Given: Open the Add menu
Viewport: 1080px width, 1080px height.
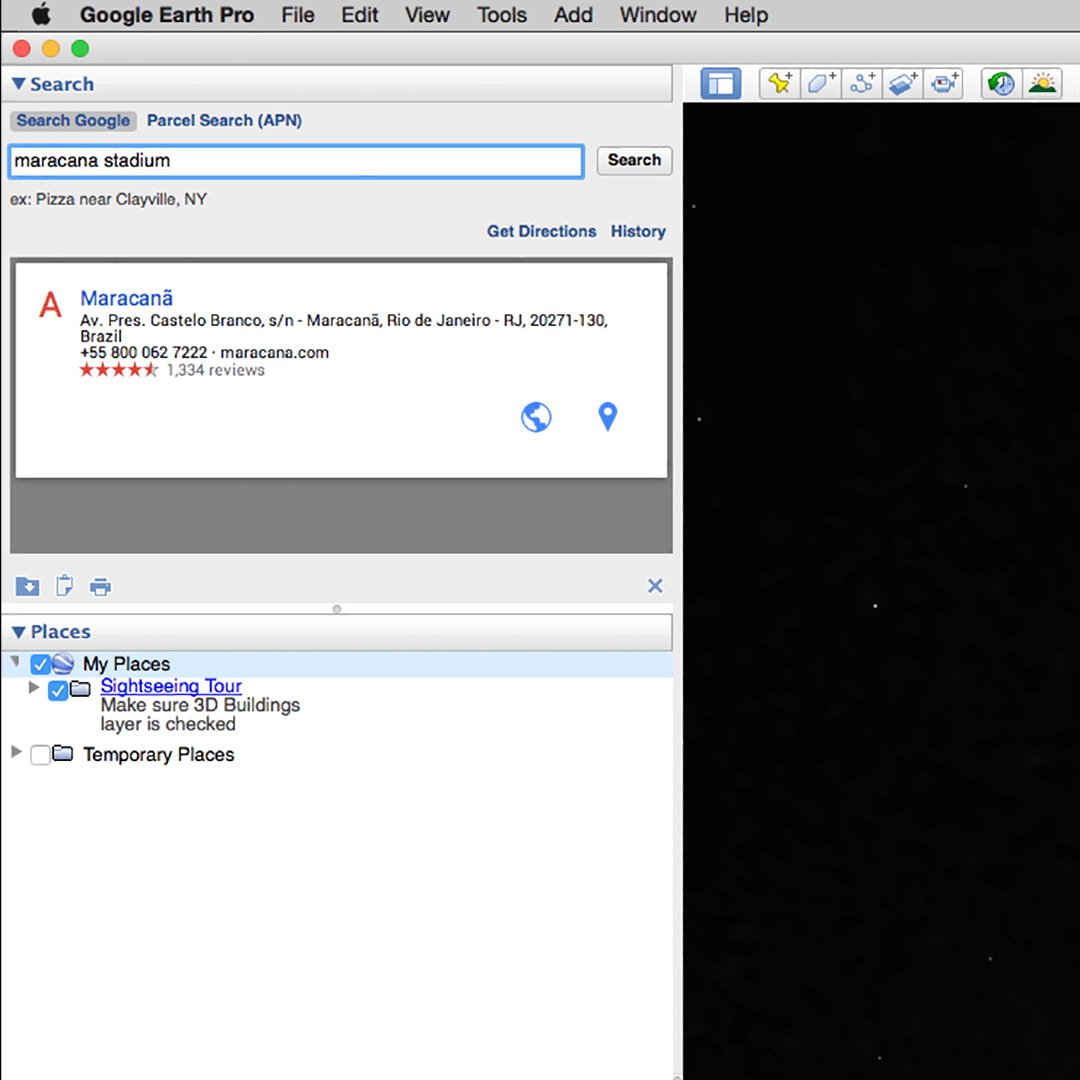Looking at the screenshot, I should [x=573, y=14].
